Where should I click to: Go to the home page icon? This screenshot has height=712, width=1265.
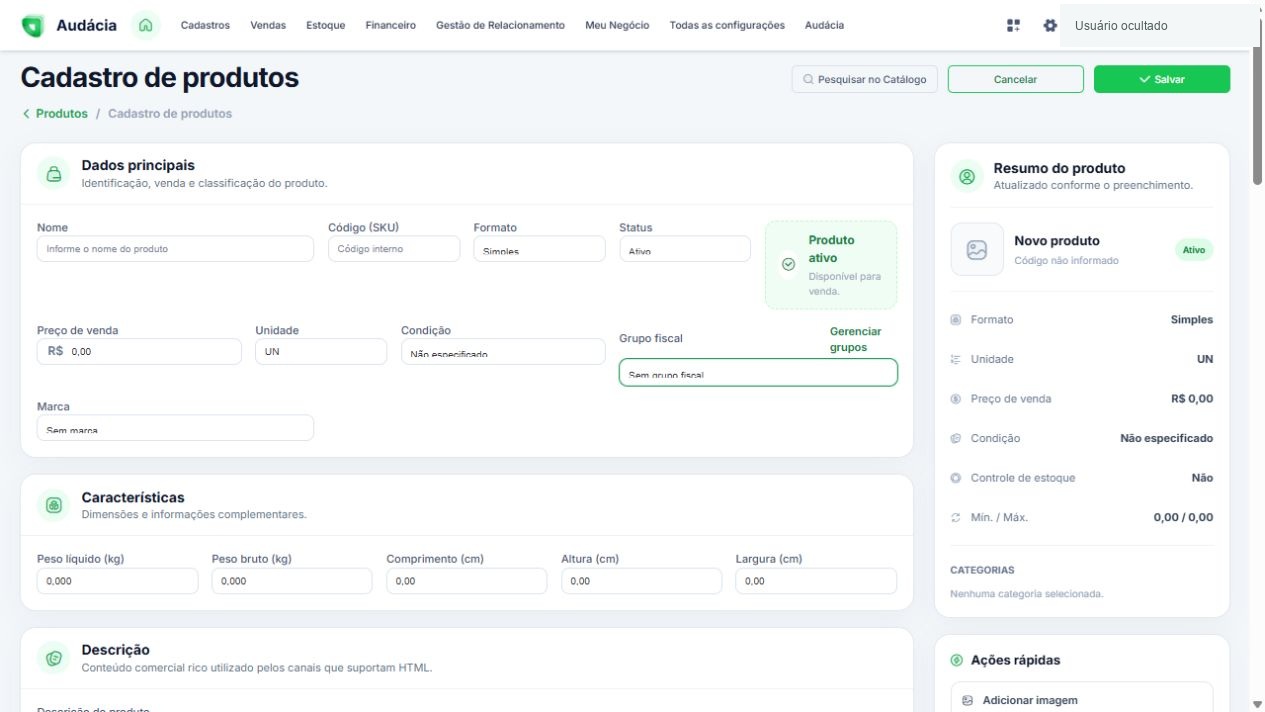point(146,25)
